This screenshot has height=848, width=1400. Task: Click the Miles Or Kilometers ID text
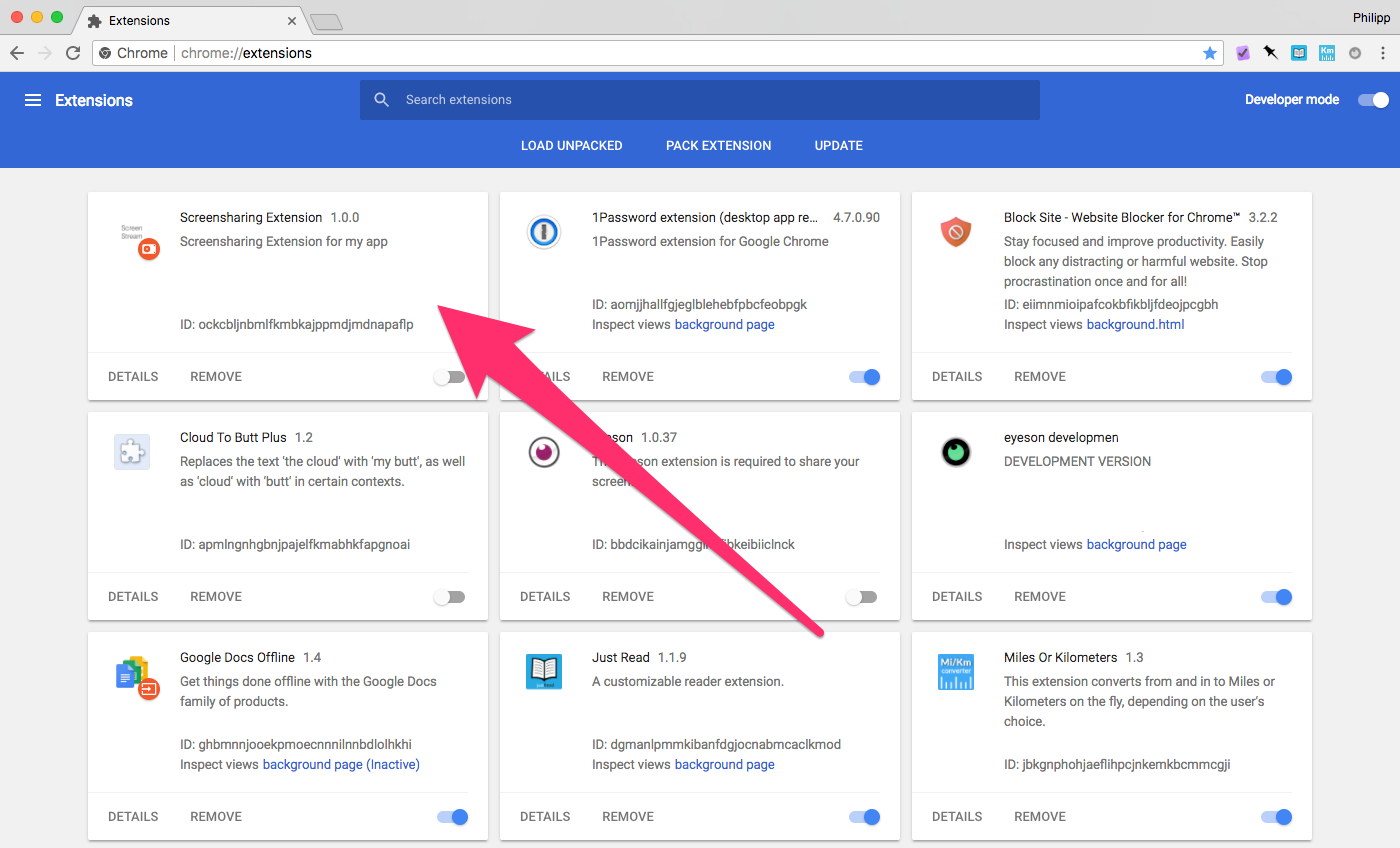pyautogui.click(x=1117, y=765)
